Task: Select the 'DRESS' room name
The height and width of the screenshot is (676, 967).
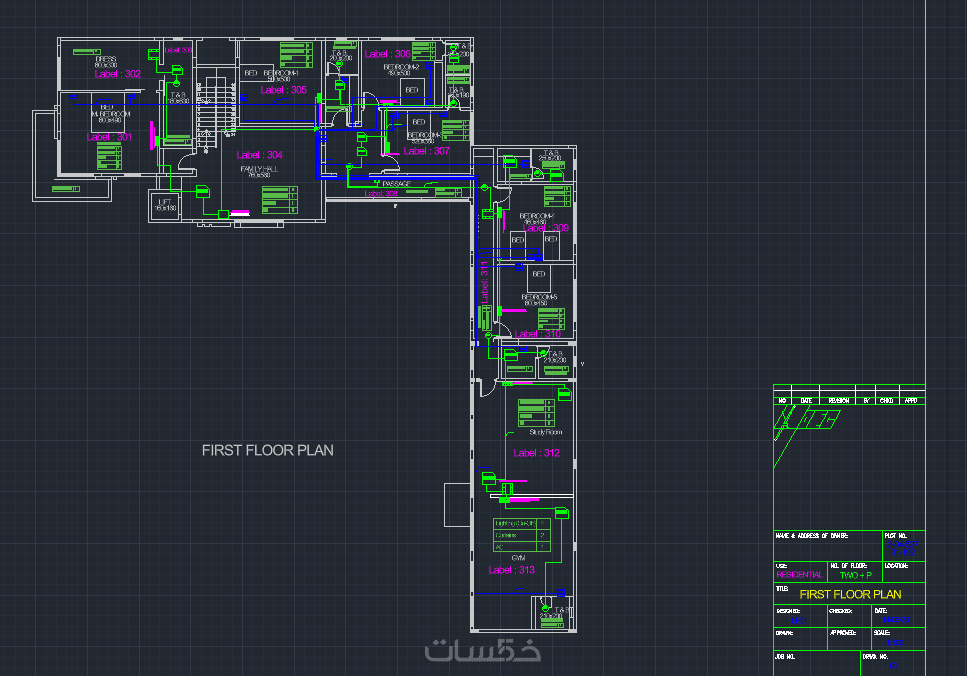Action: tap(106, 59)
